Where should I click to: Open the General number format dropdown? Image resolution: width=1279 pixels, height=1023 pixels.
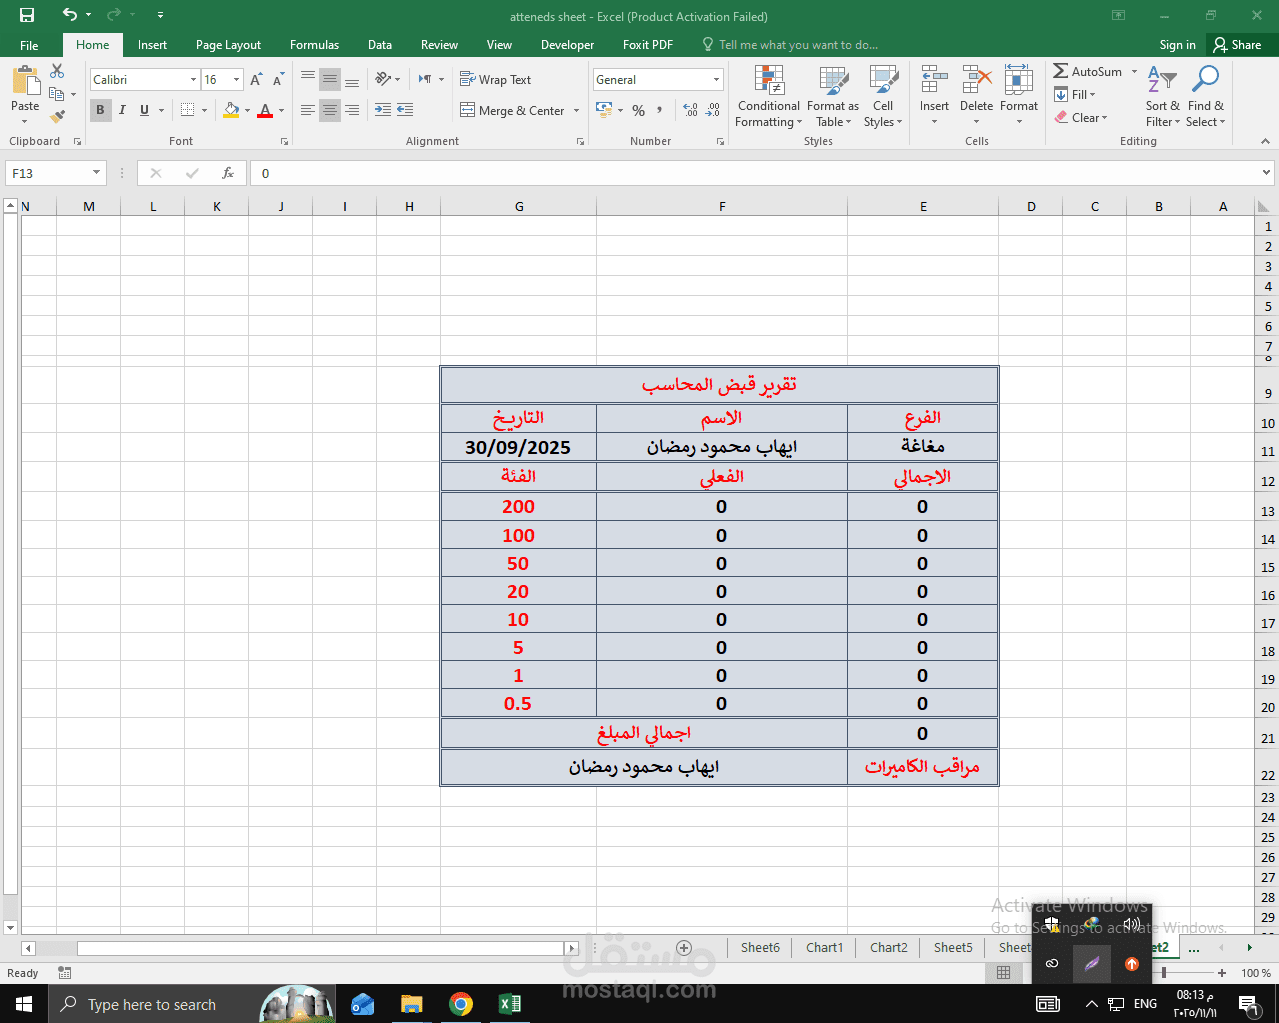[x=716, y=80]
